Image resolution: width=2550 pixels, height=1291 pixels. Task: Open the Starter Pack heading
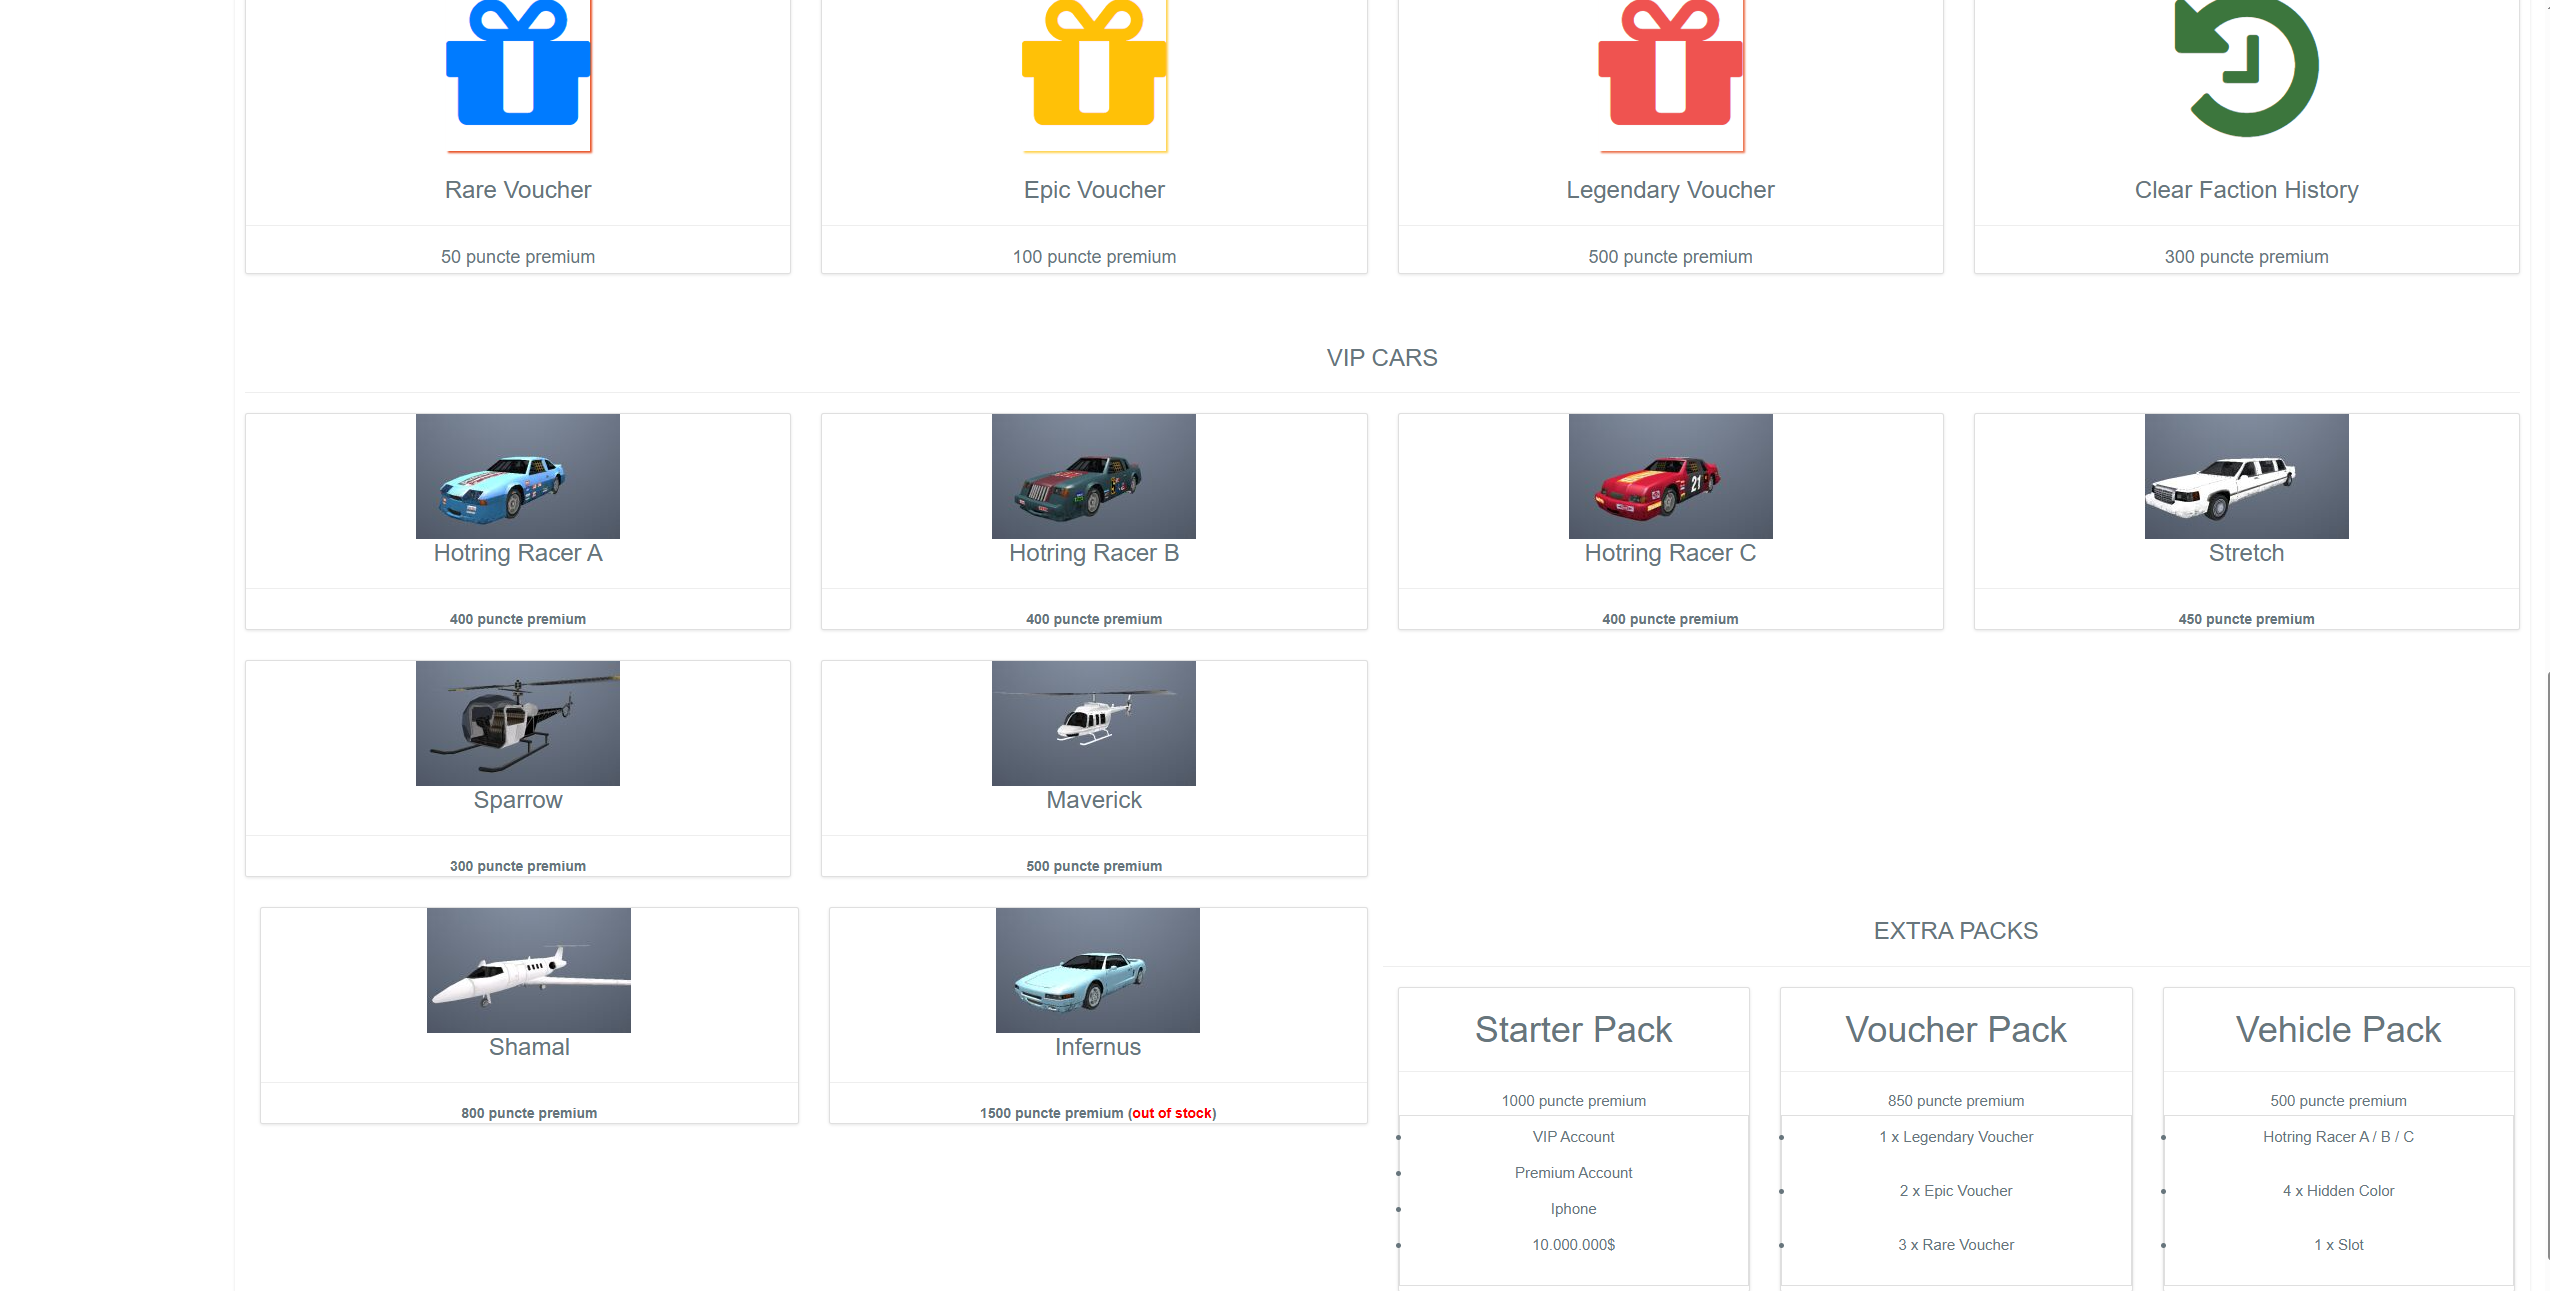tap(1573, 1029)
